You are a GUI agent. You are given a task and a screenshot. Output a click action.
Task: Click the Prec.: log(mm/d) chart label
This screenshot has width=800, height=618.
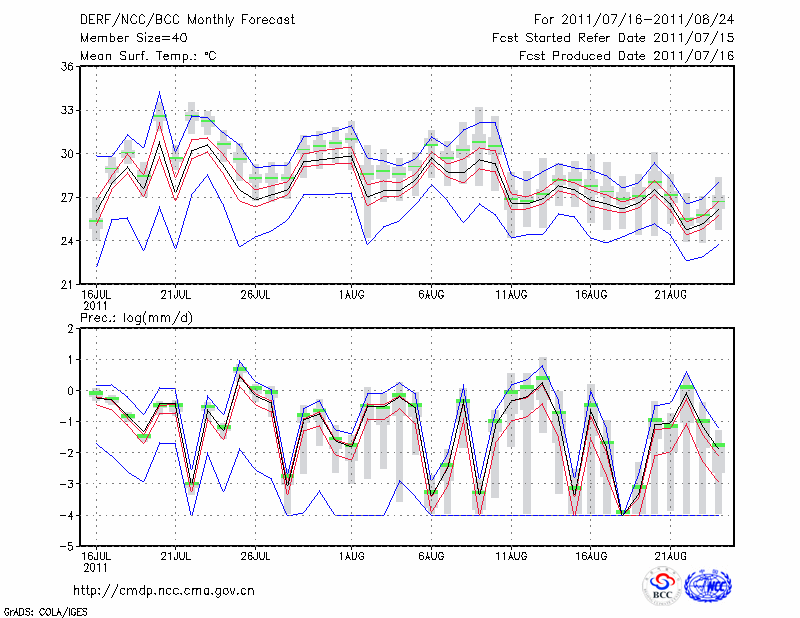point(136,317)
